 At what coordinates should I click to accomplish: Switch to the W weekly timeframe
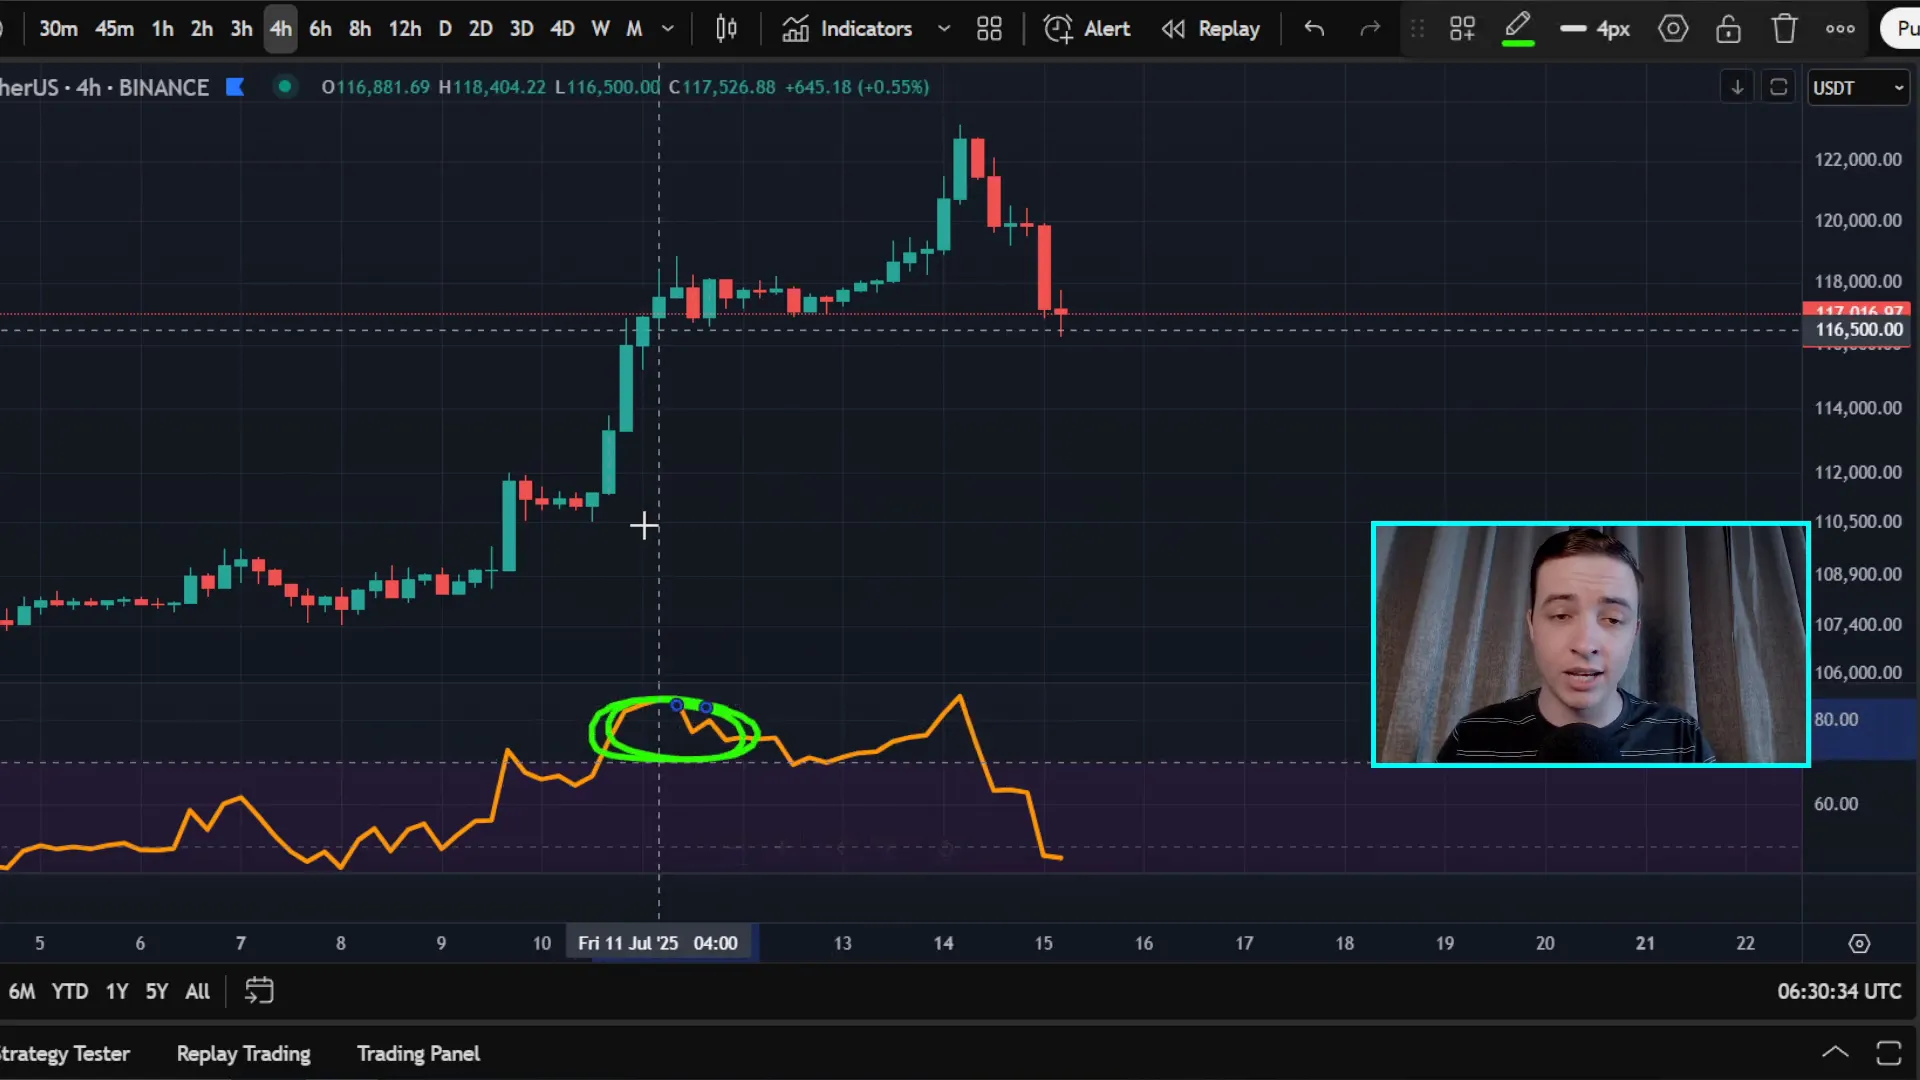coord(600,29)
